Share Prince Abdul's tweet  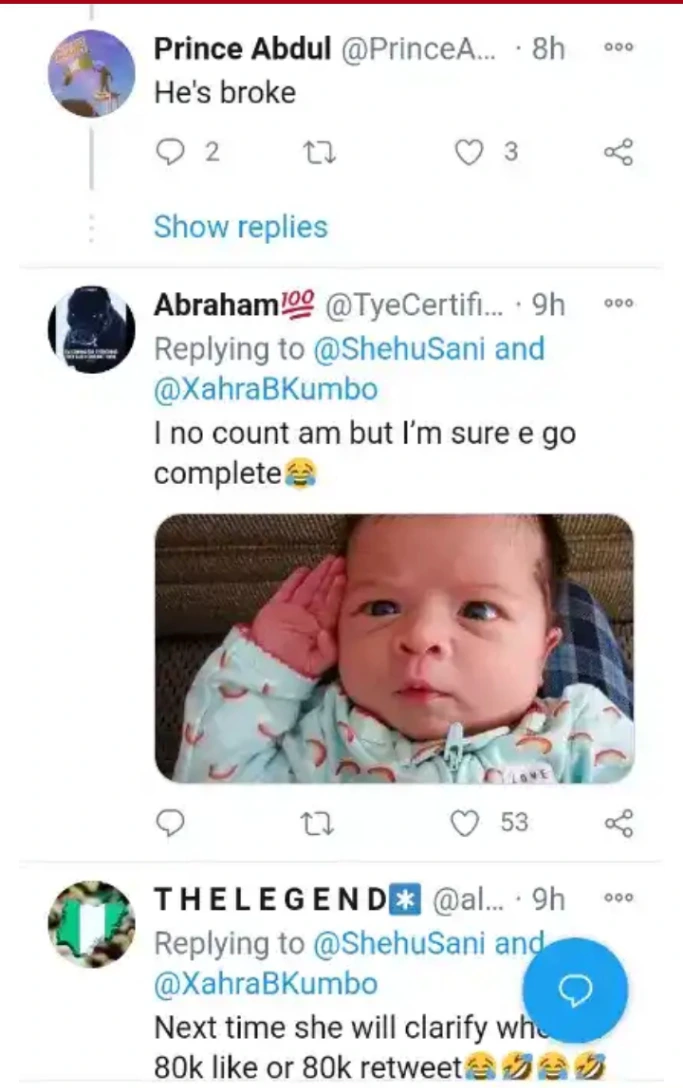[x=619, y=152]
